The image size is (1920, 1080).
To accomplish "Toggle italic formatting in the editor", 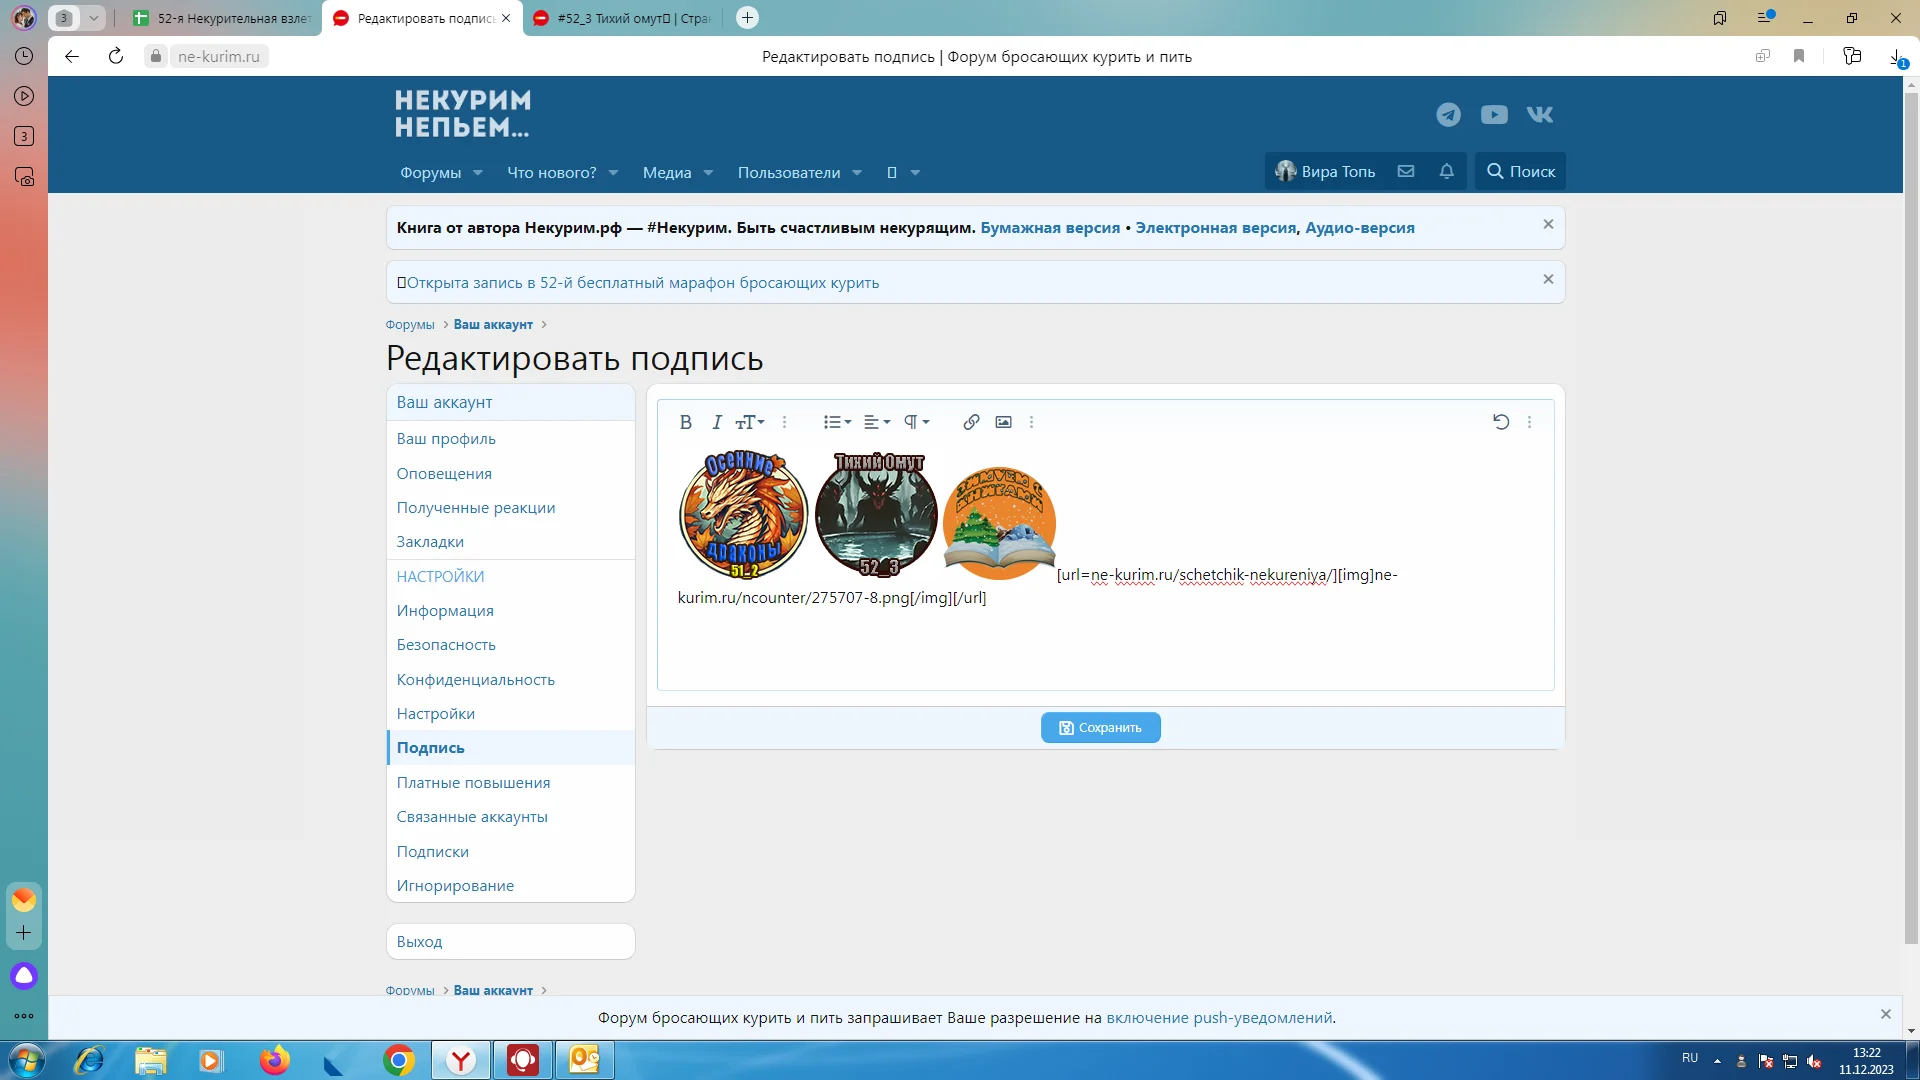I will pos(716,422).
